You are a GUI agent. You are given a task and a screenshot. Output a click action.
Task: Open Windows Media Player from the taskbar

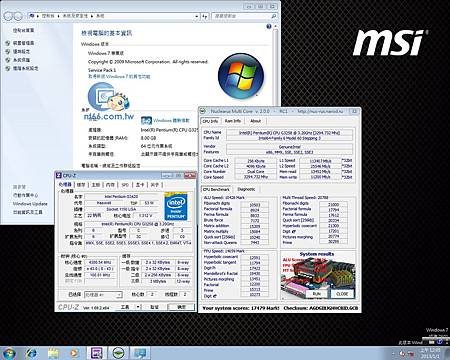pyautogui.click(x=74, y=353)
